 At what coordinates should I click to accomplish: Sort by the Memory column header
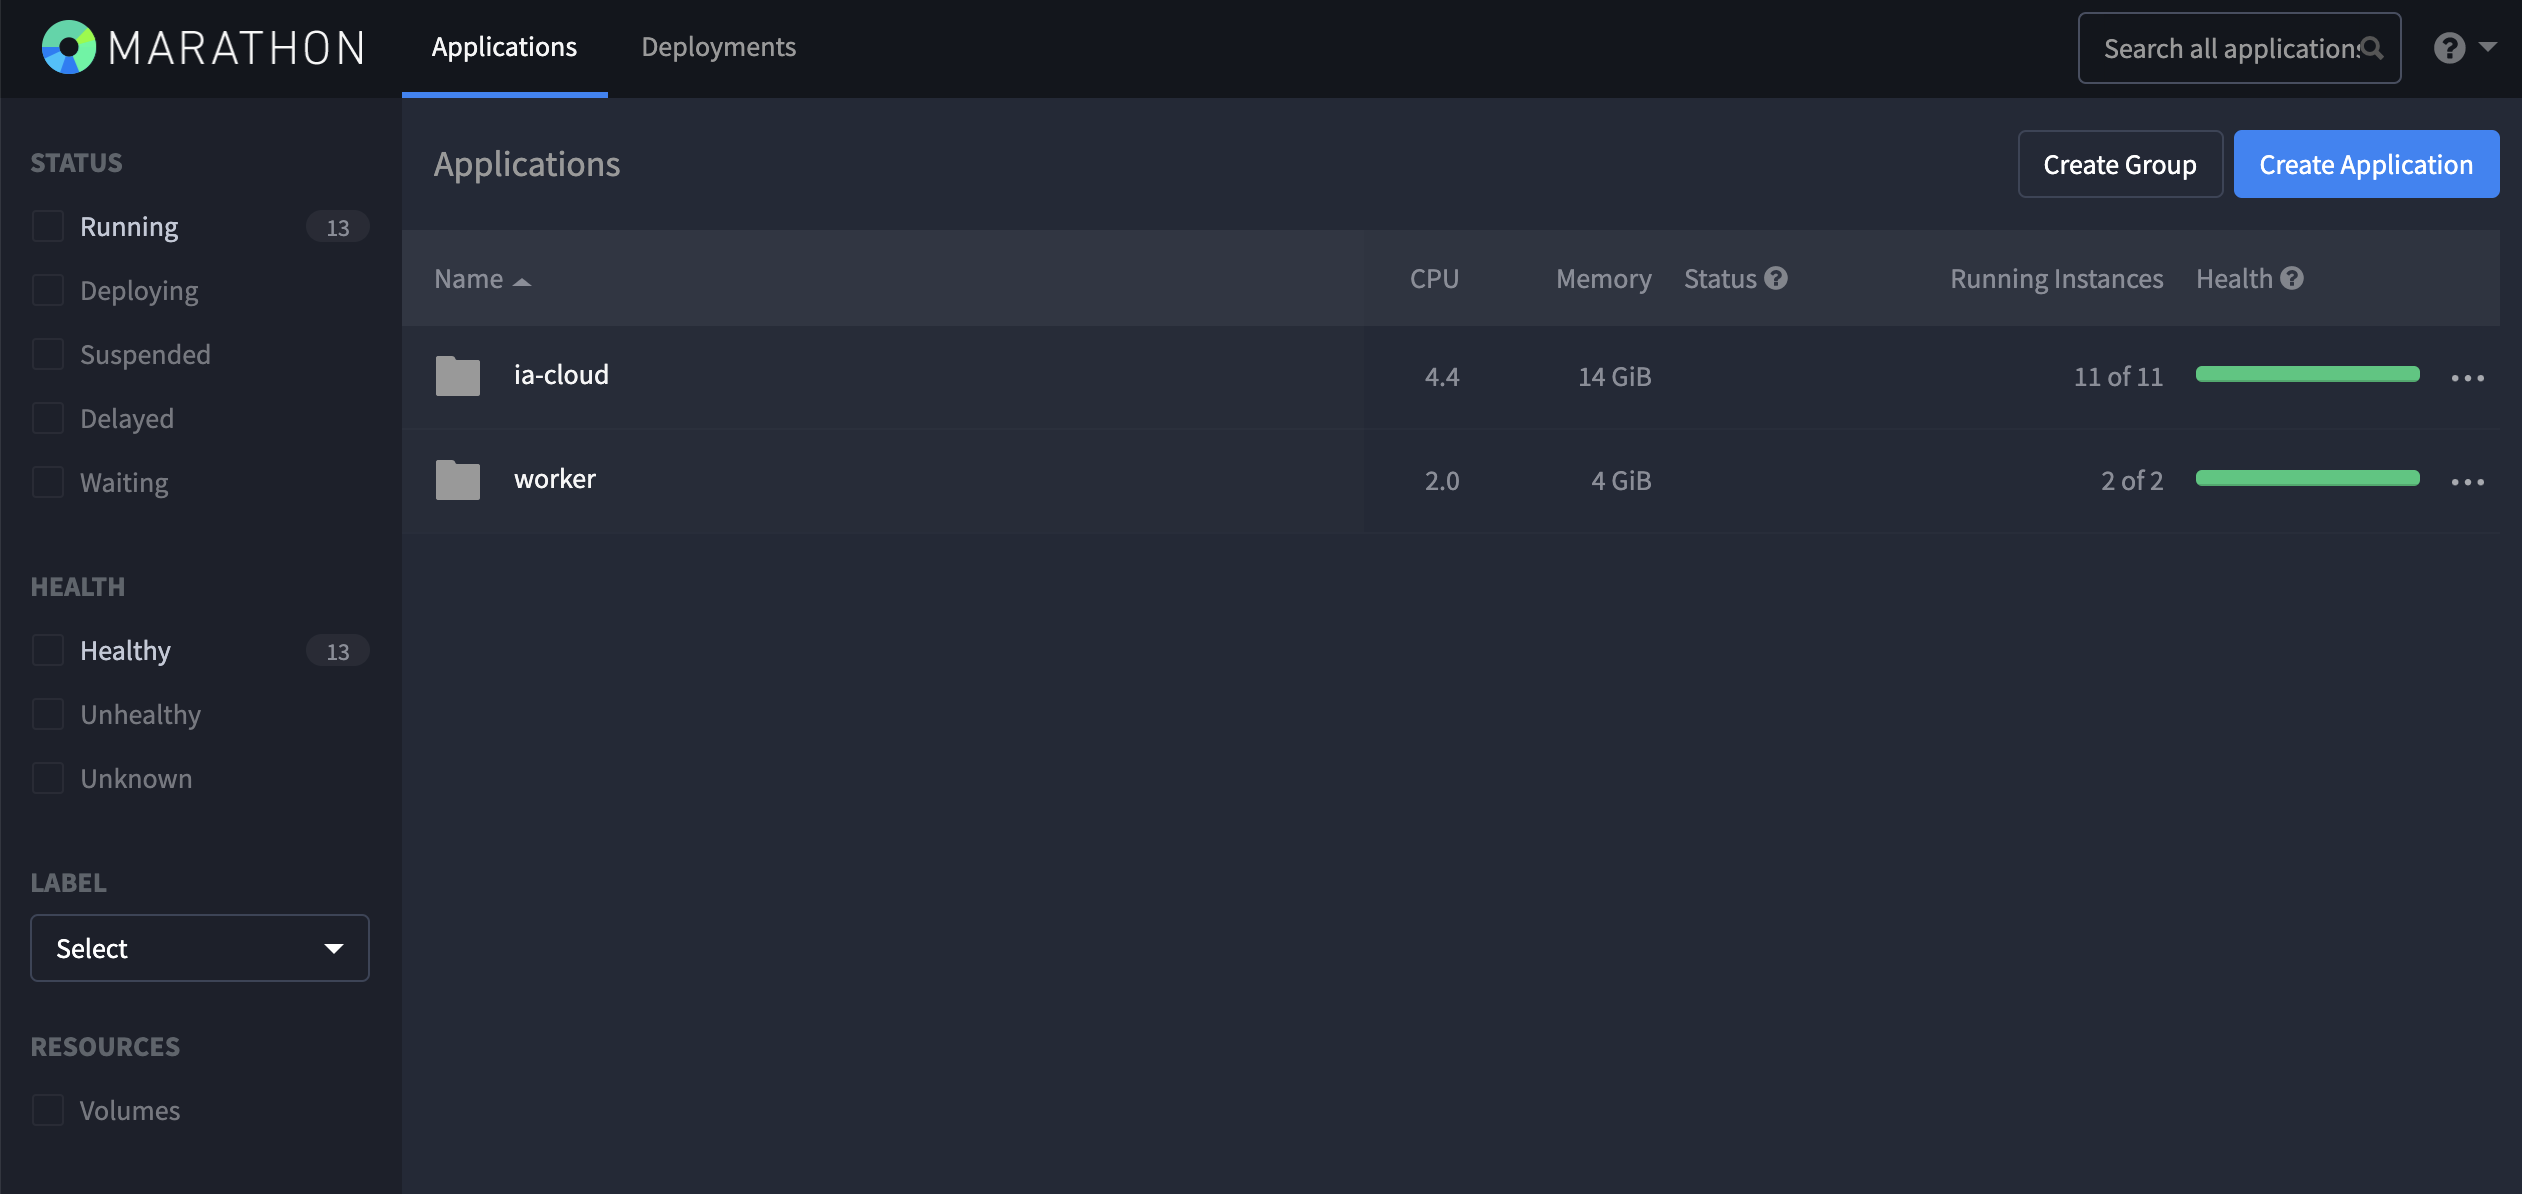click(x=1604, y=279)
